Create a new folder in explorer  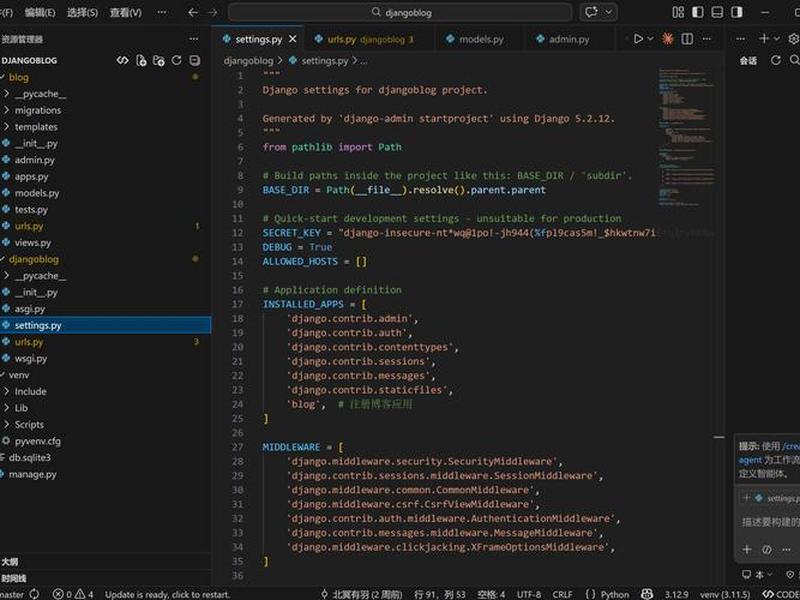[159, 61]
